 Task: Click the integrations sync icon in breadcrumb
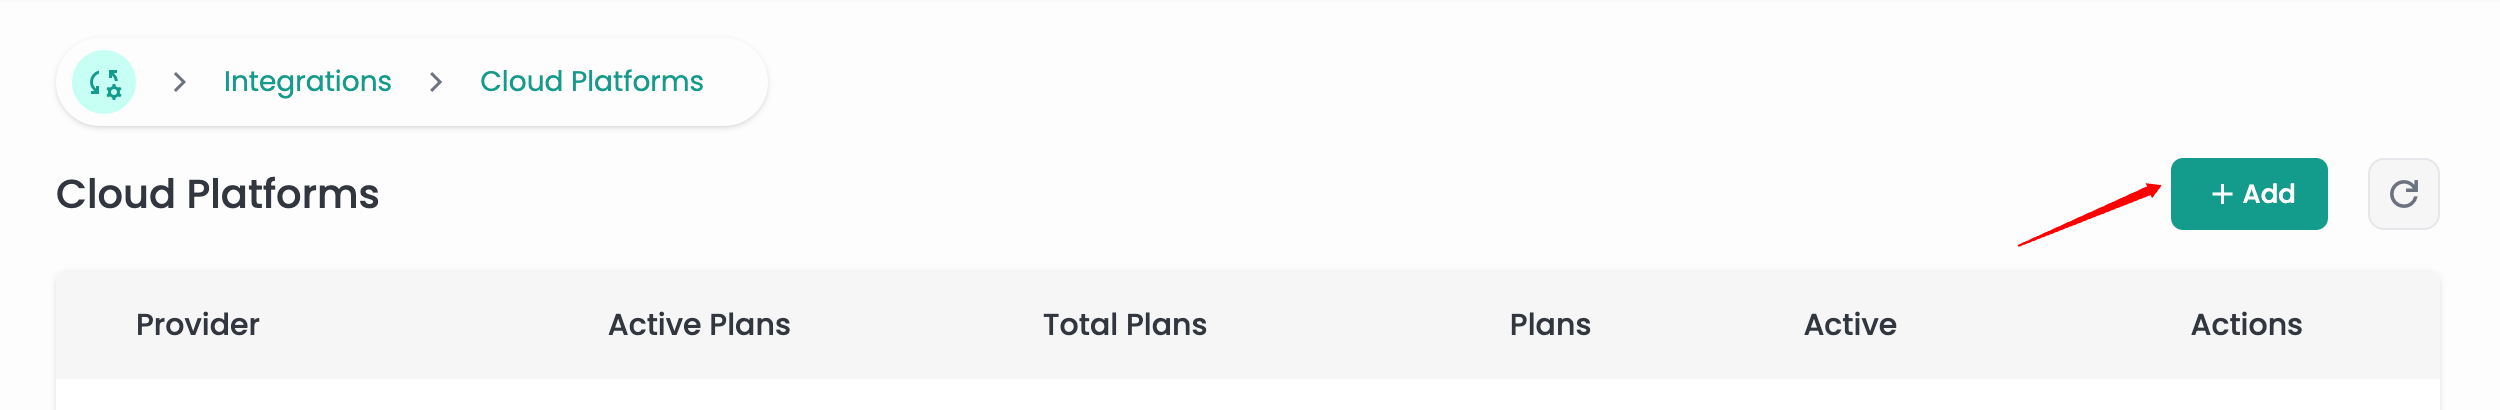[x=104, y=82]
